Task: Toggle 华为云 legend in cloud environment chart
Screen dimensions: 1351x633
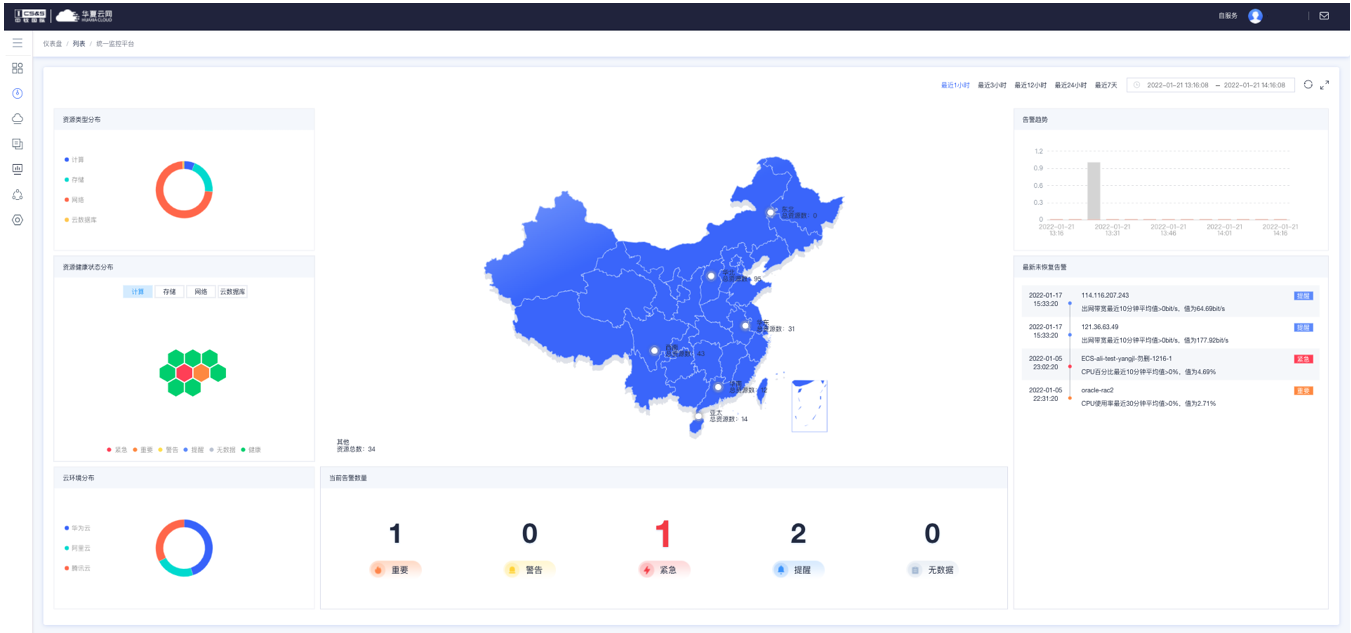Action: tap(79, 527)
